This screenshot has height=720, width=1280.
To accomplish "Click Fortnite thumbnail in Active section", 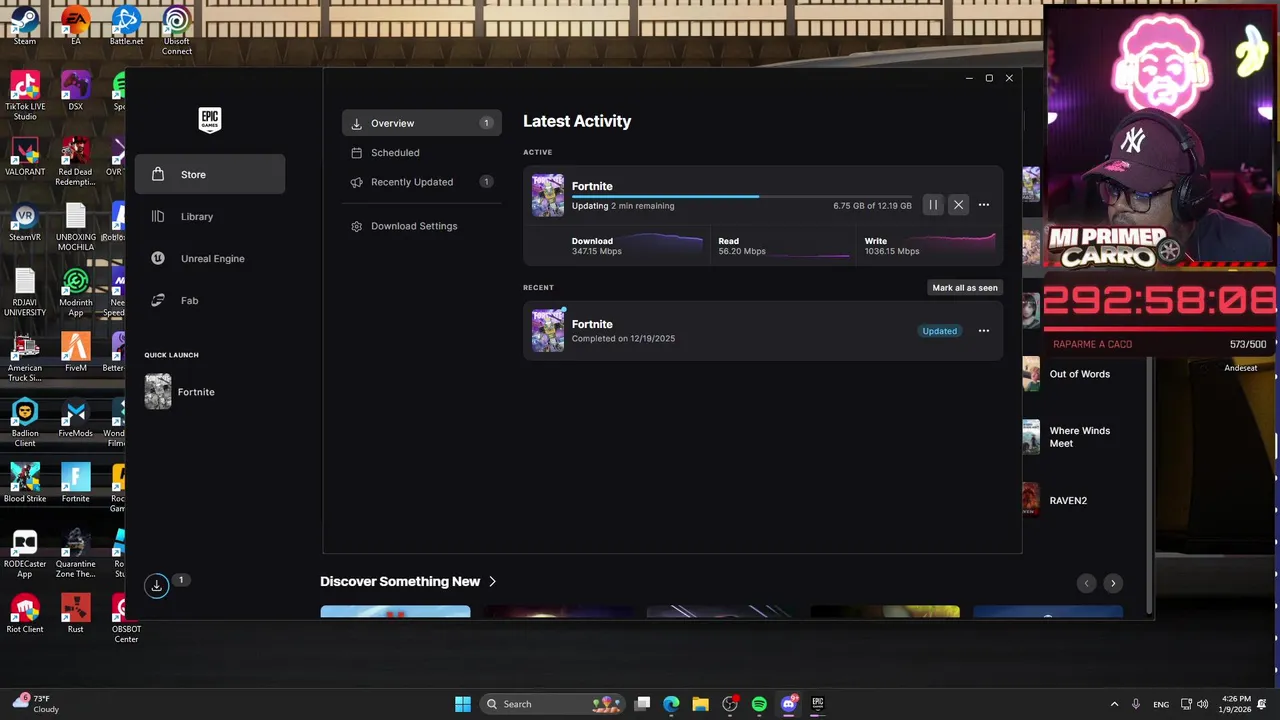I will (x=547, y=196).
